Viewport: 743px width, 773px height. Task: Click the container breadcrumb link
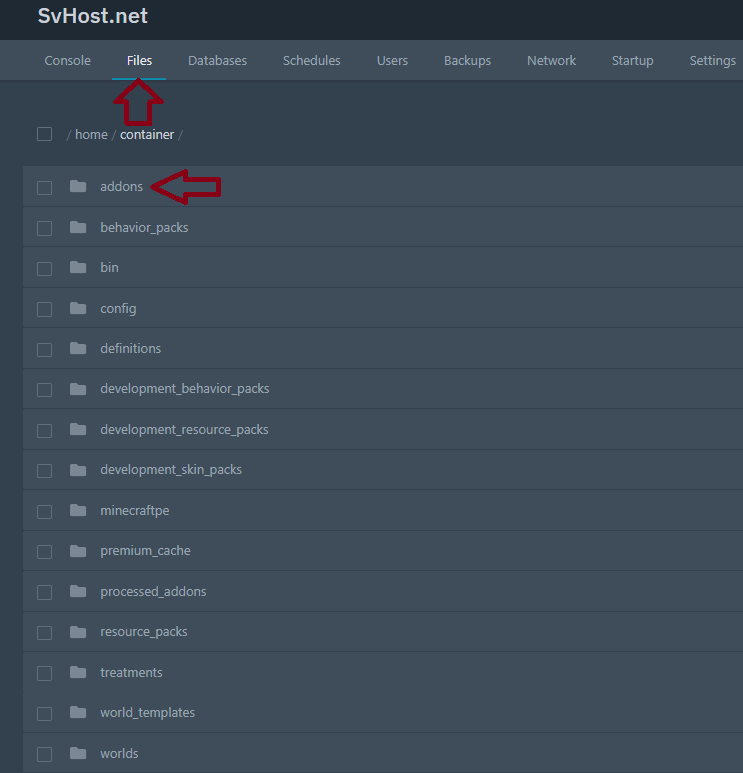(147, 135)
